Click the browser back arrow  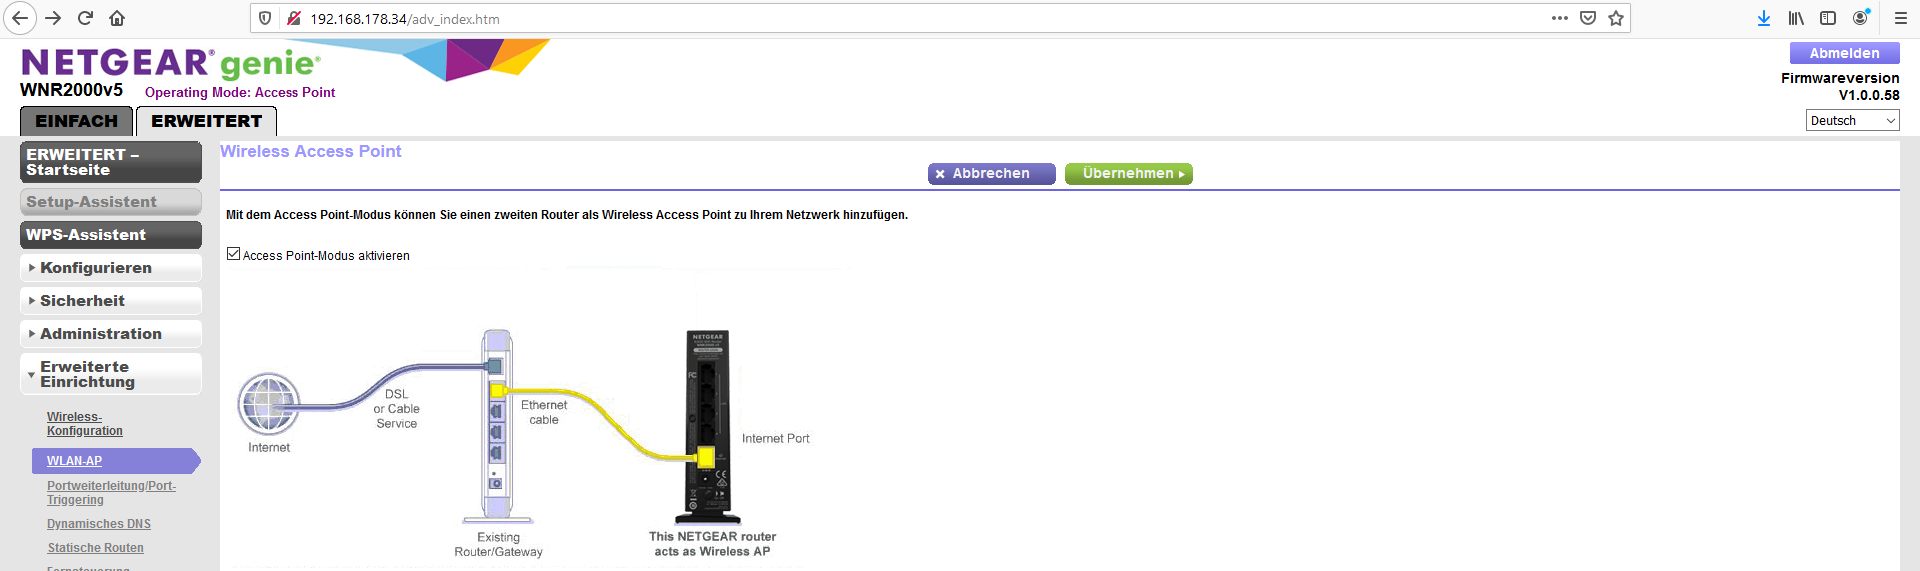tap(20, 18)
